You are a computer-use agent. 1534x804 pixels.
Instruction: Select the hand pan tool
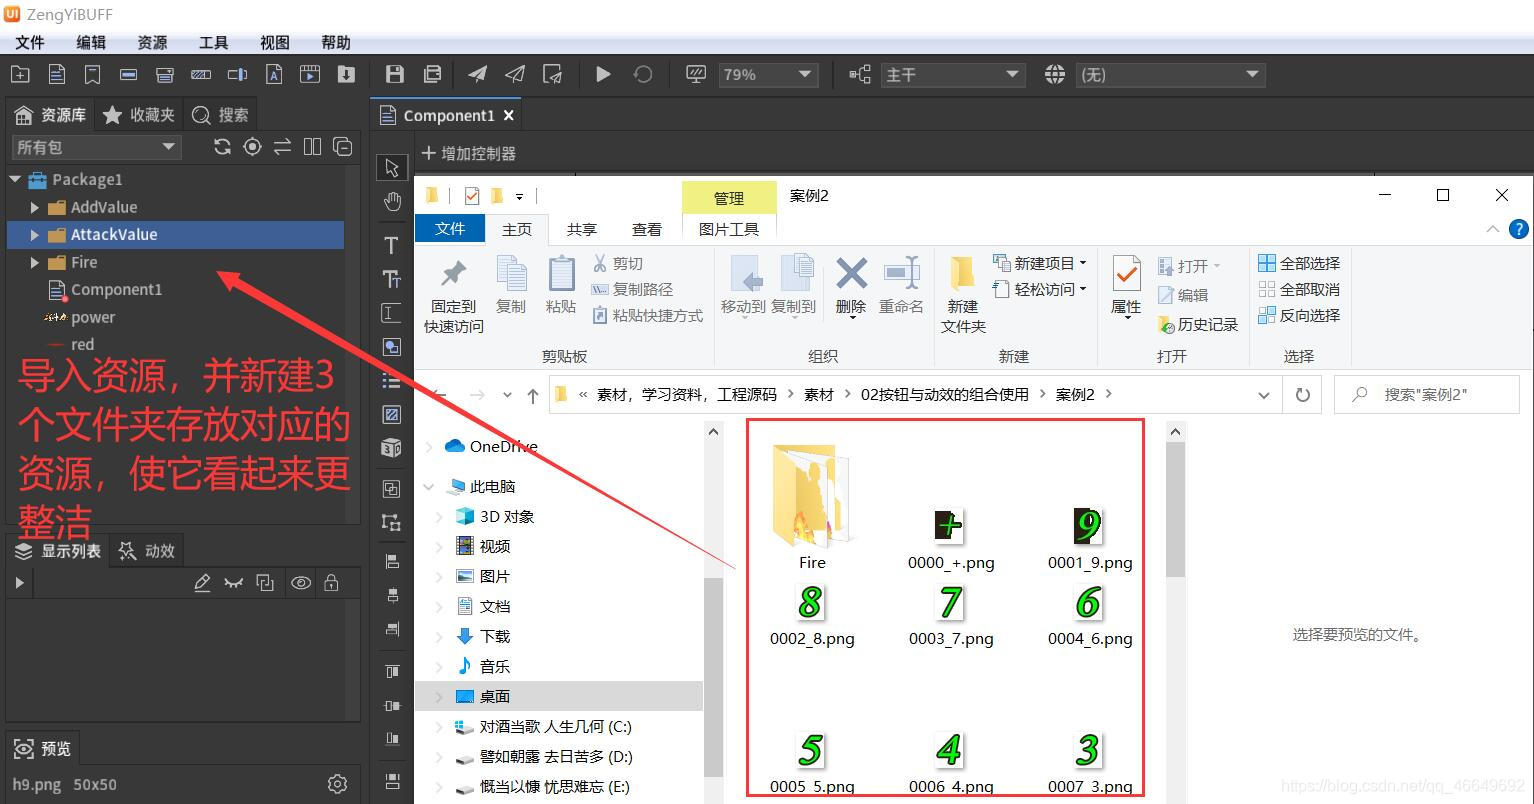coord(392,203)
